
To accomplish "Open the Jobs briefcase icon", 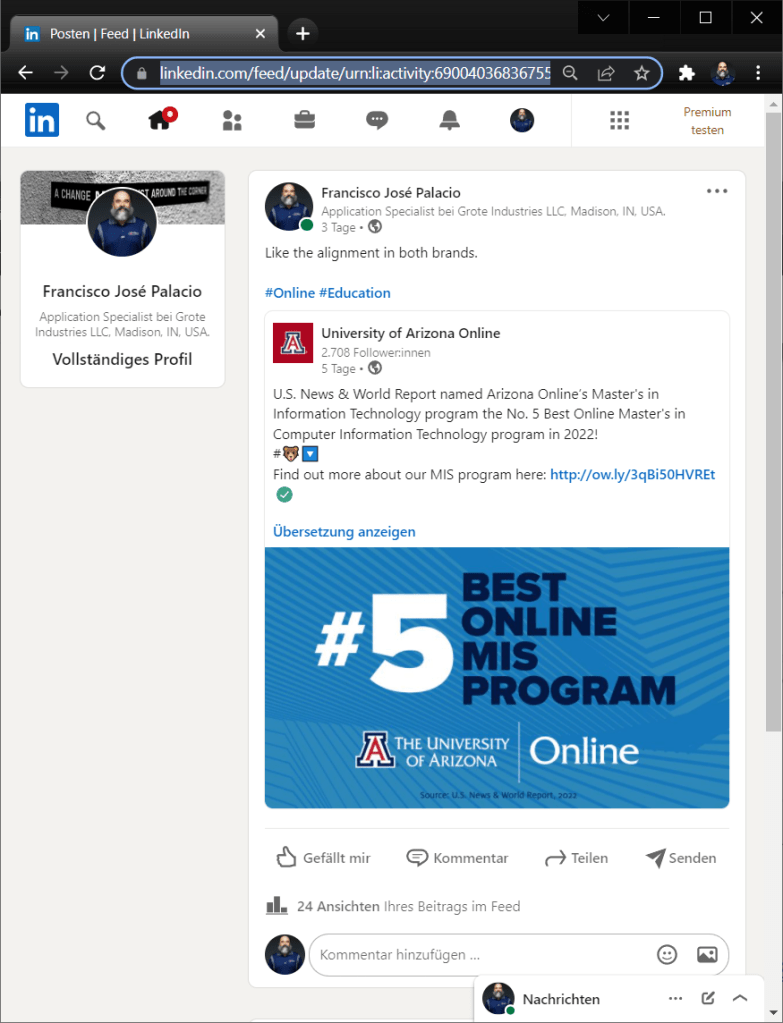I will point(304,121).
